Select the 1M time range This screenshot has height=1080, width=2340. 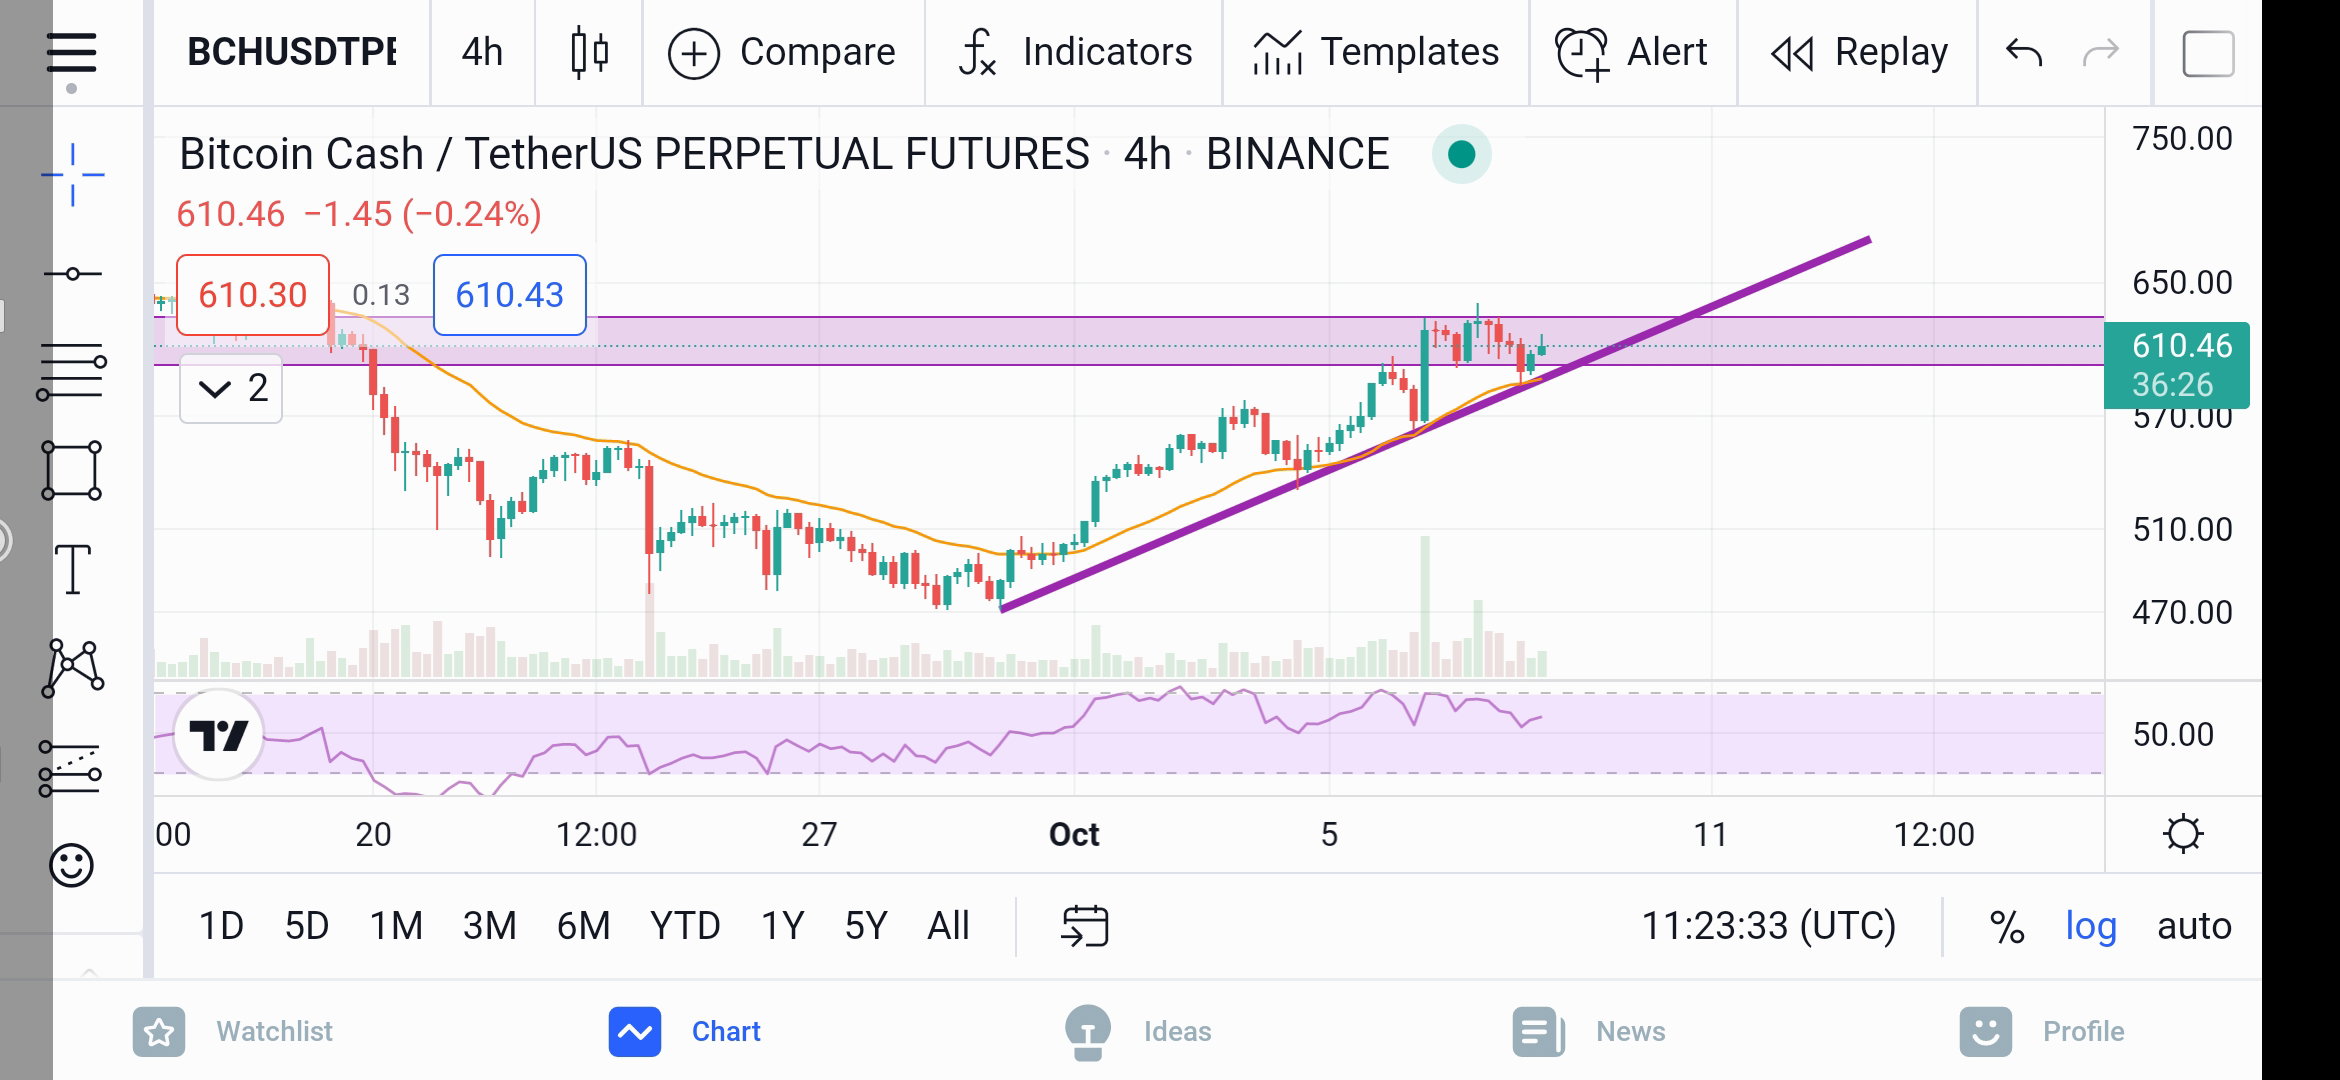coord(396,926)
